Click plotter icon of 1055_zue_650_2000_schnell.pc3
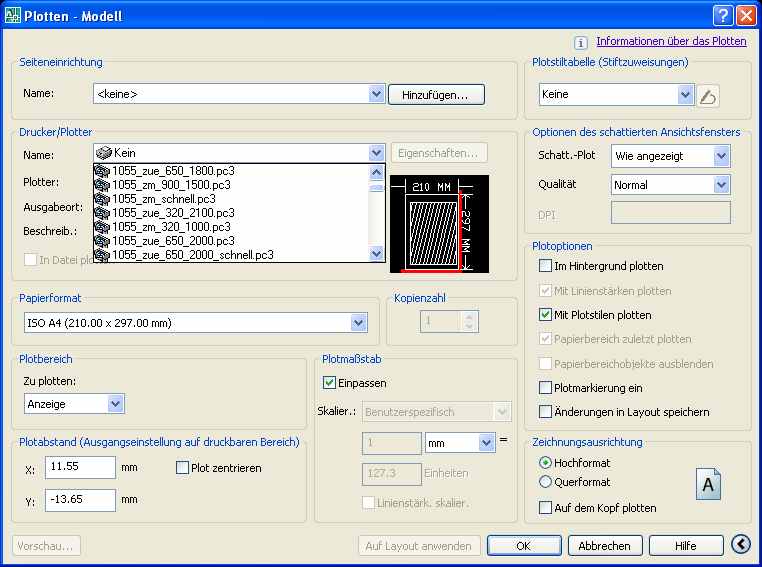 coord(102,255)
